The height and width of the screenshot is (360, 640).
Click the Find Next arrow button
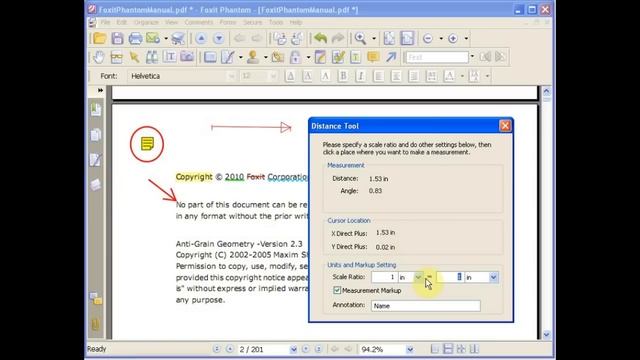click(500, 57)
